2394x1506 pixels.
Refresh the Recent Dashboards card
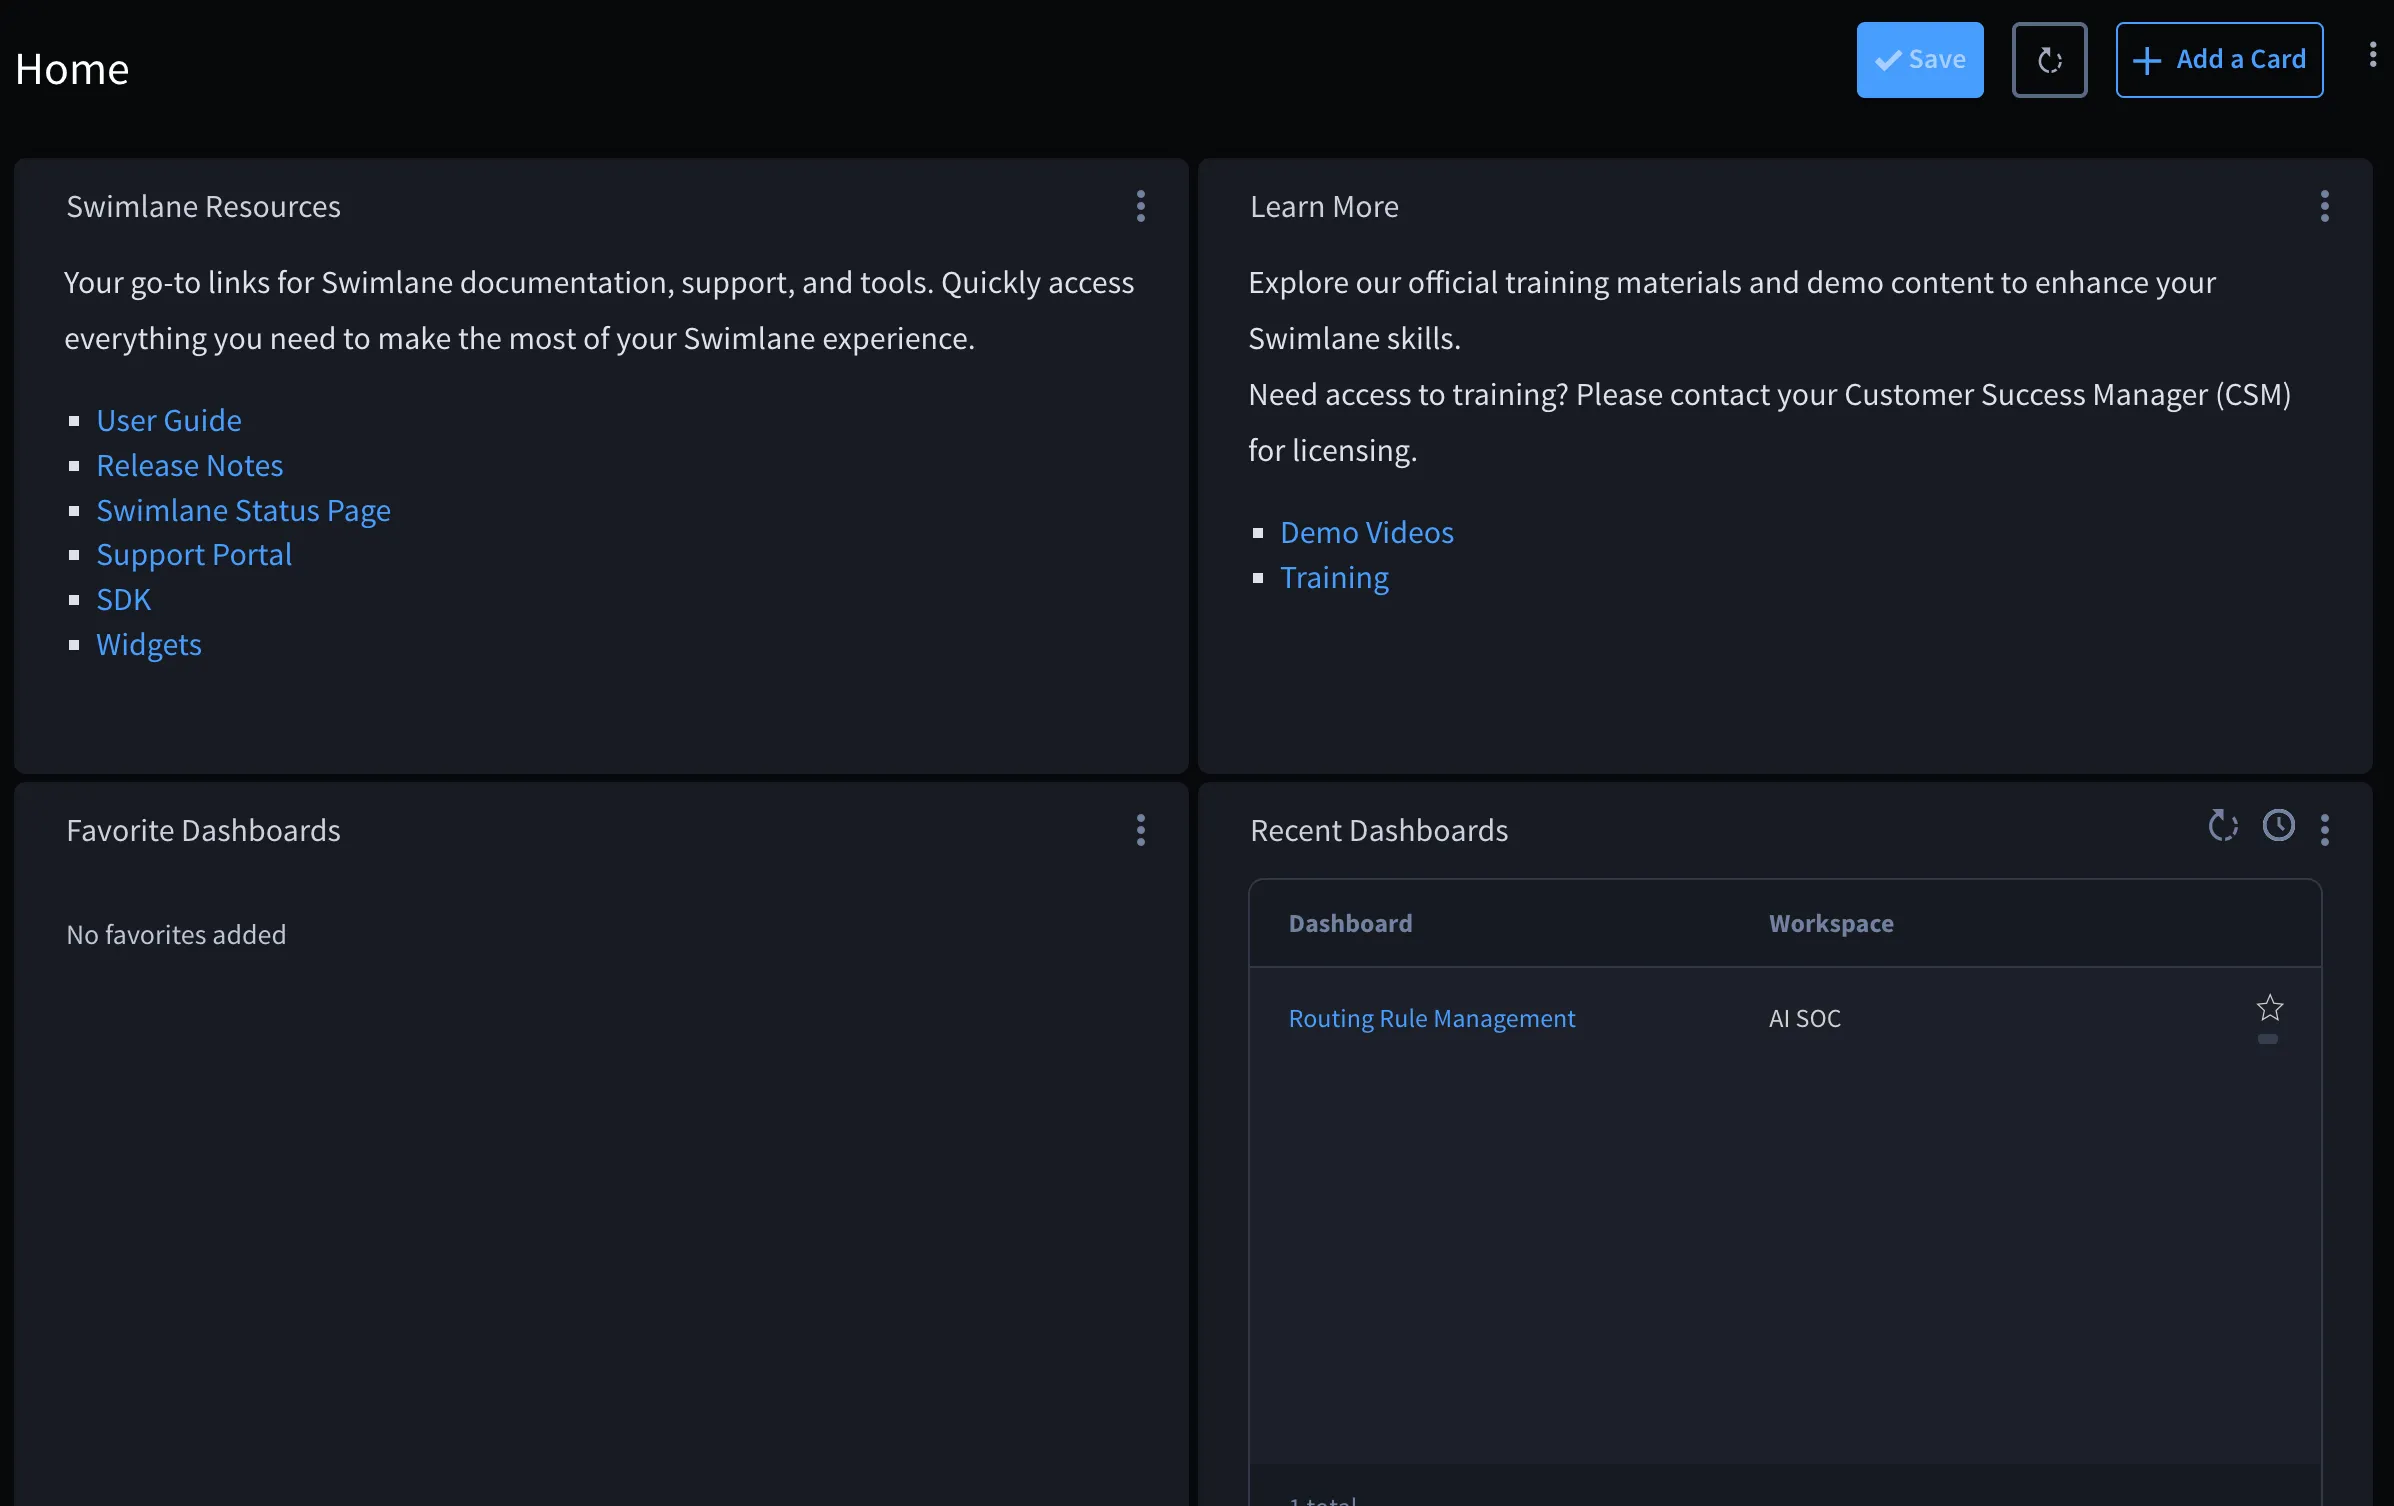(2222, 826)
